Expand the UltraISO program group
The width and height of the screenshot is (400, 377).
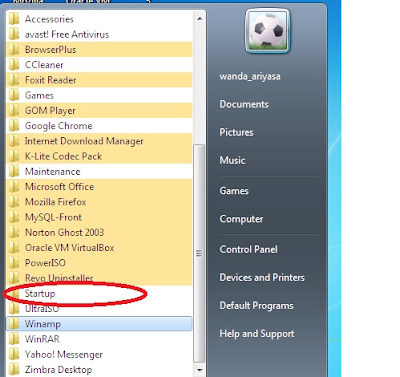[99, 309]
